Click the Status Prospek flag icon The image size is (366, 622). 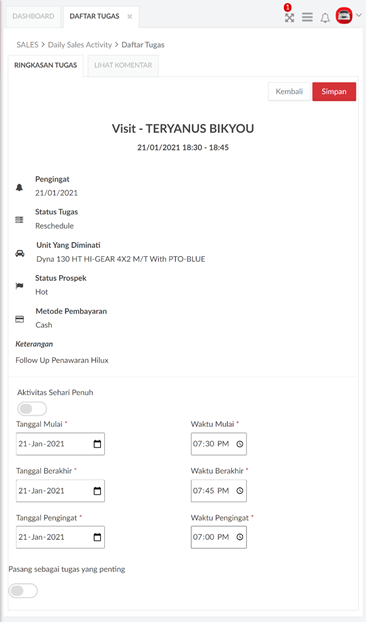19,286
